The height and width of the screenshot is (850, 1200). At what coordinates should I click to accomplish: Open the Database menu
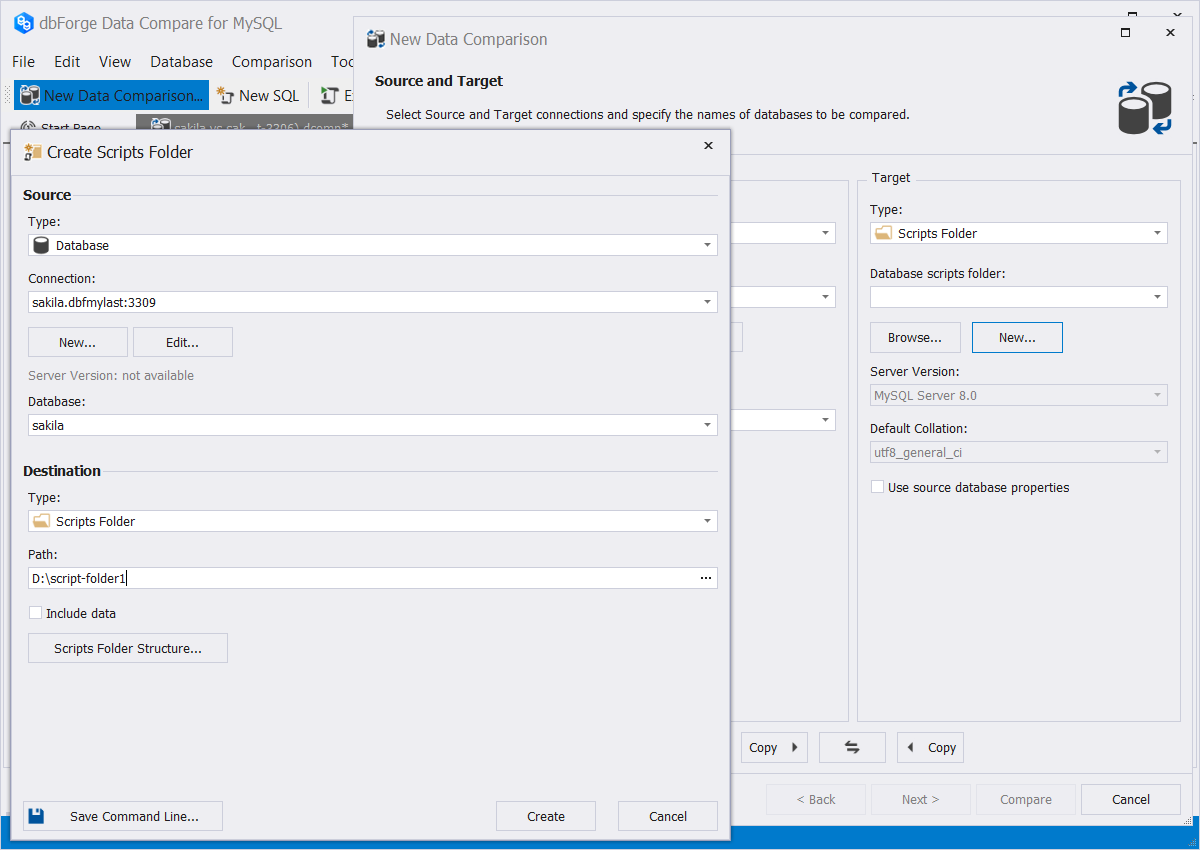tap(181, 62)
